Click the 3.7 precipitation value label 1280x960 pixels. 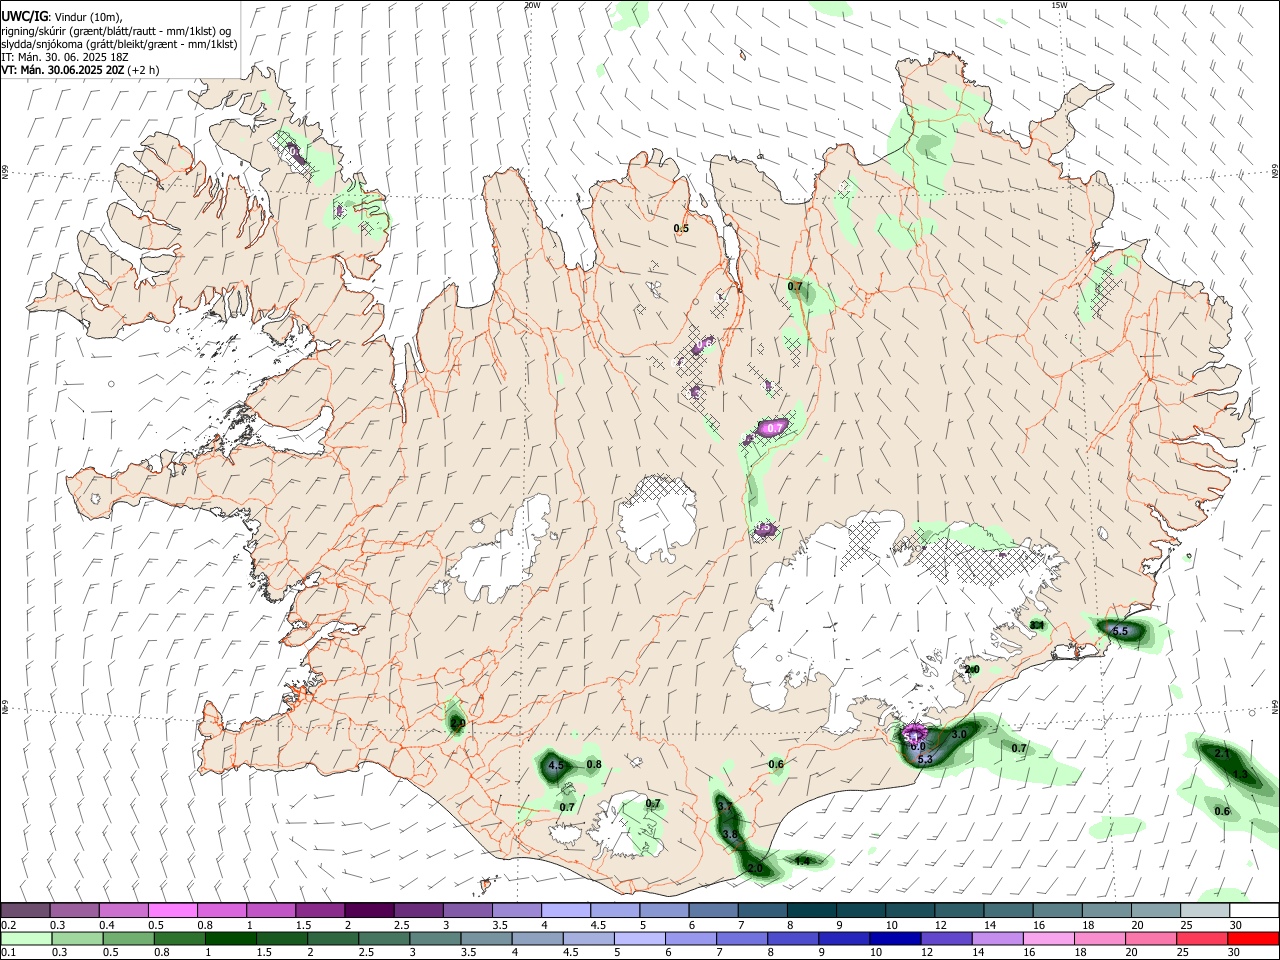tap(726, 805)
